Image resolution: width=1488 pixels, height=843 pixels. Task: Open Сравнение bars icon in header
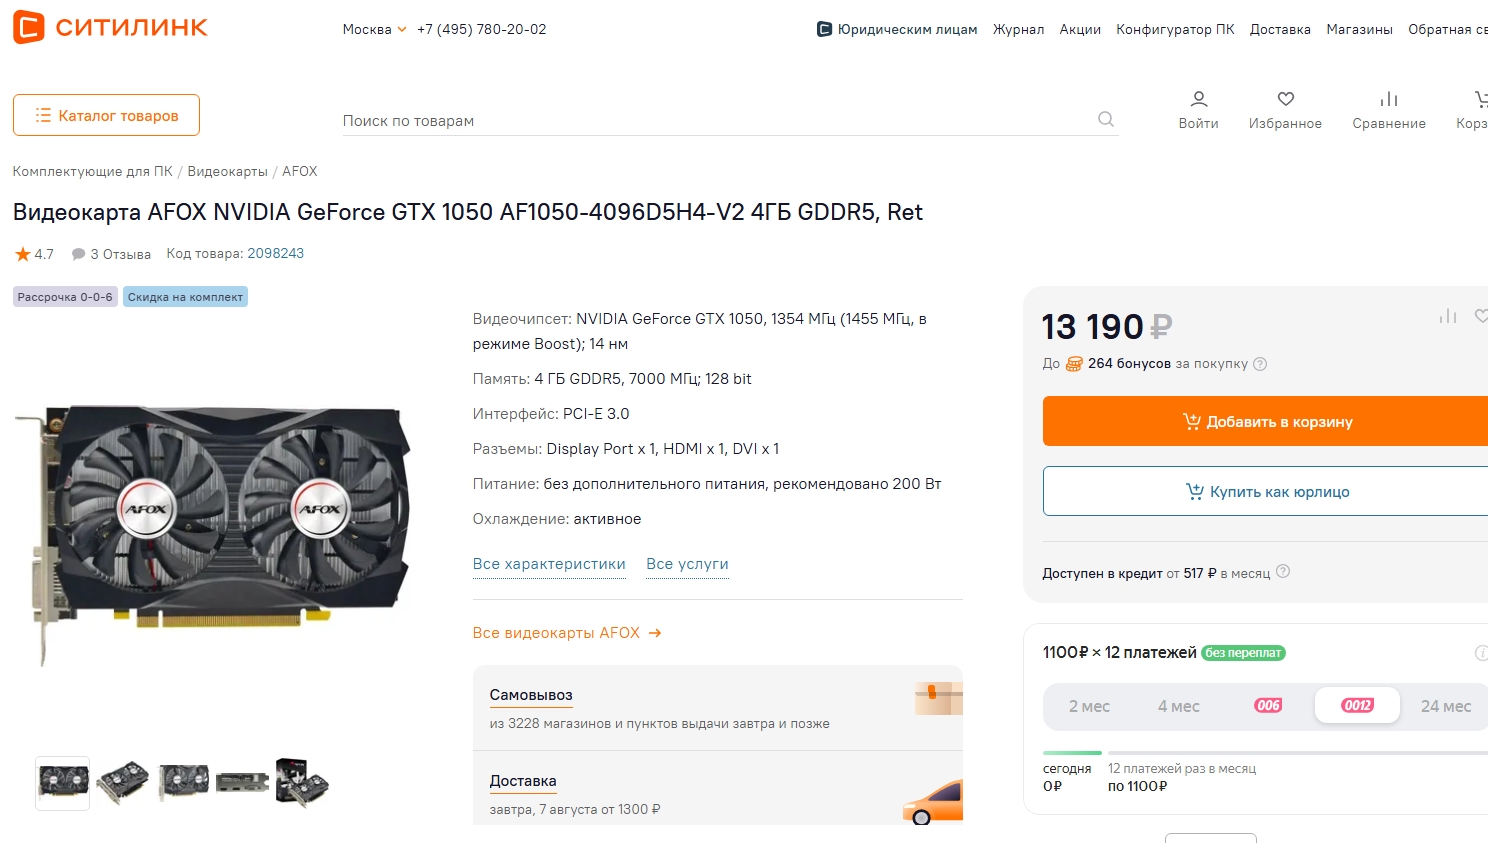coord(1389,99)
